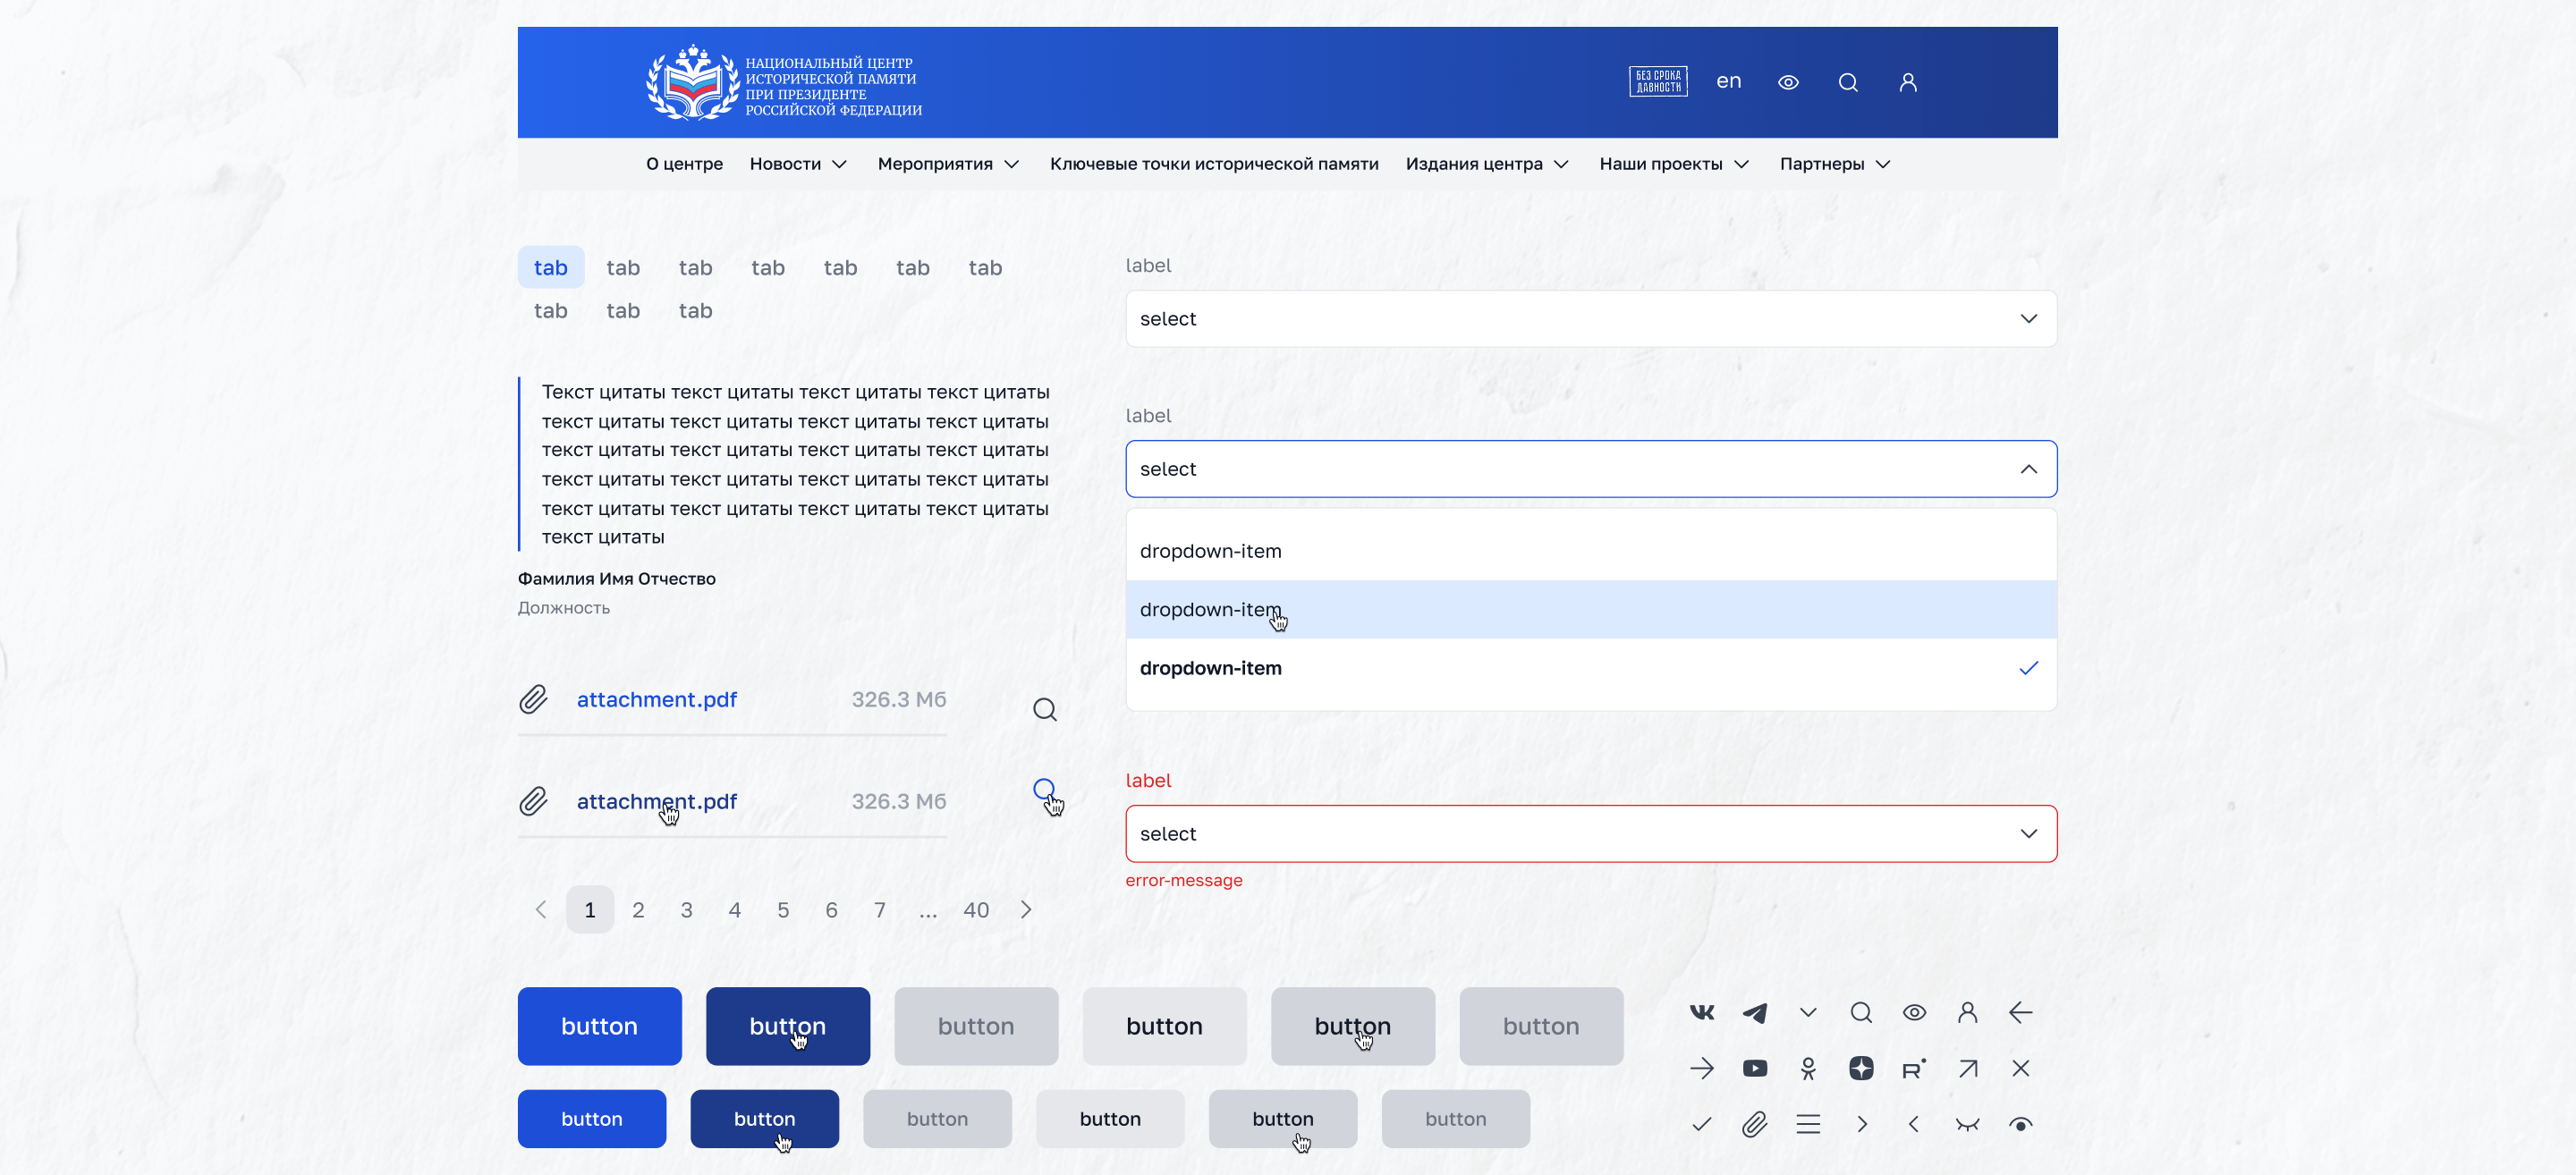Click the Odnoklassniki social icon

tap(1807, 1068)
